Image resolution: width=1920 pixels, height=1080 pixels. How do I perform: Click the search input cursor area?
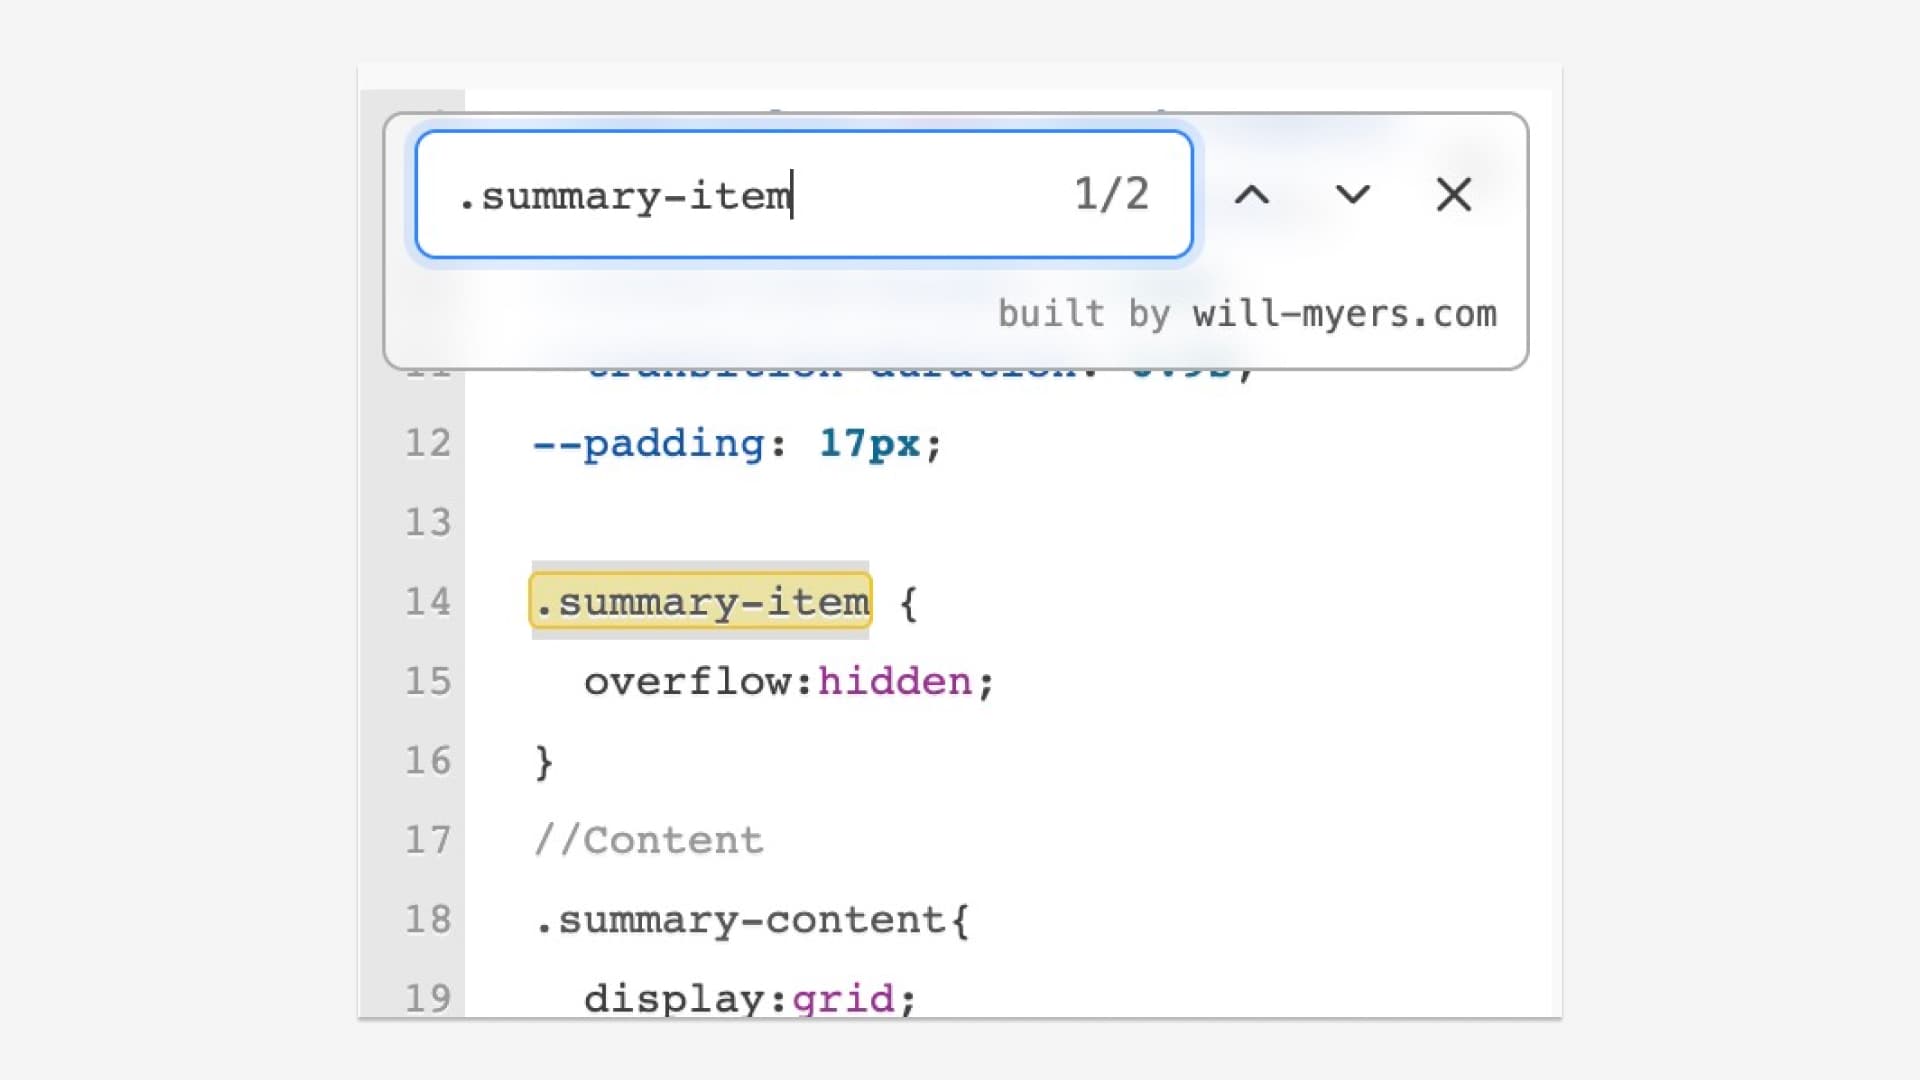790,195
